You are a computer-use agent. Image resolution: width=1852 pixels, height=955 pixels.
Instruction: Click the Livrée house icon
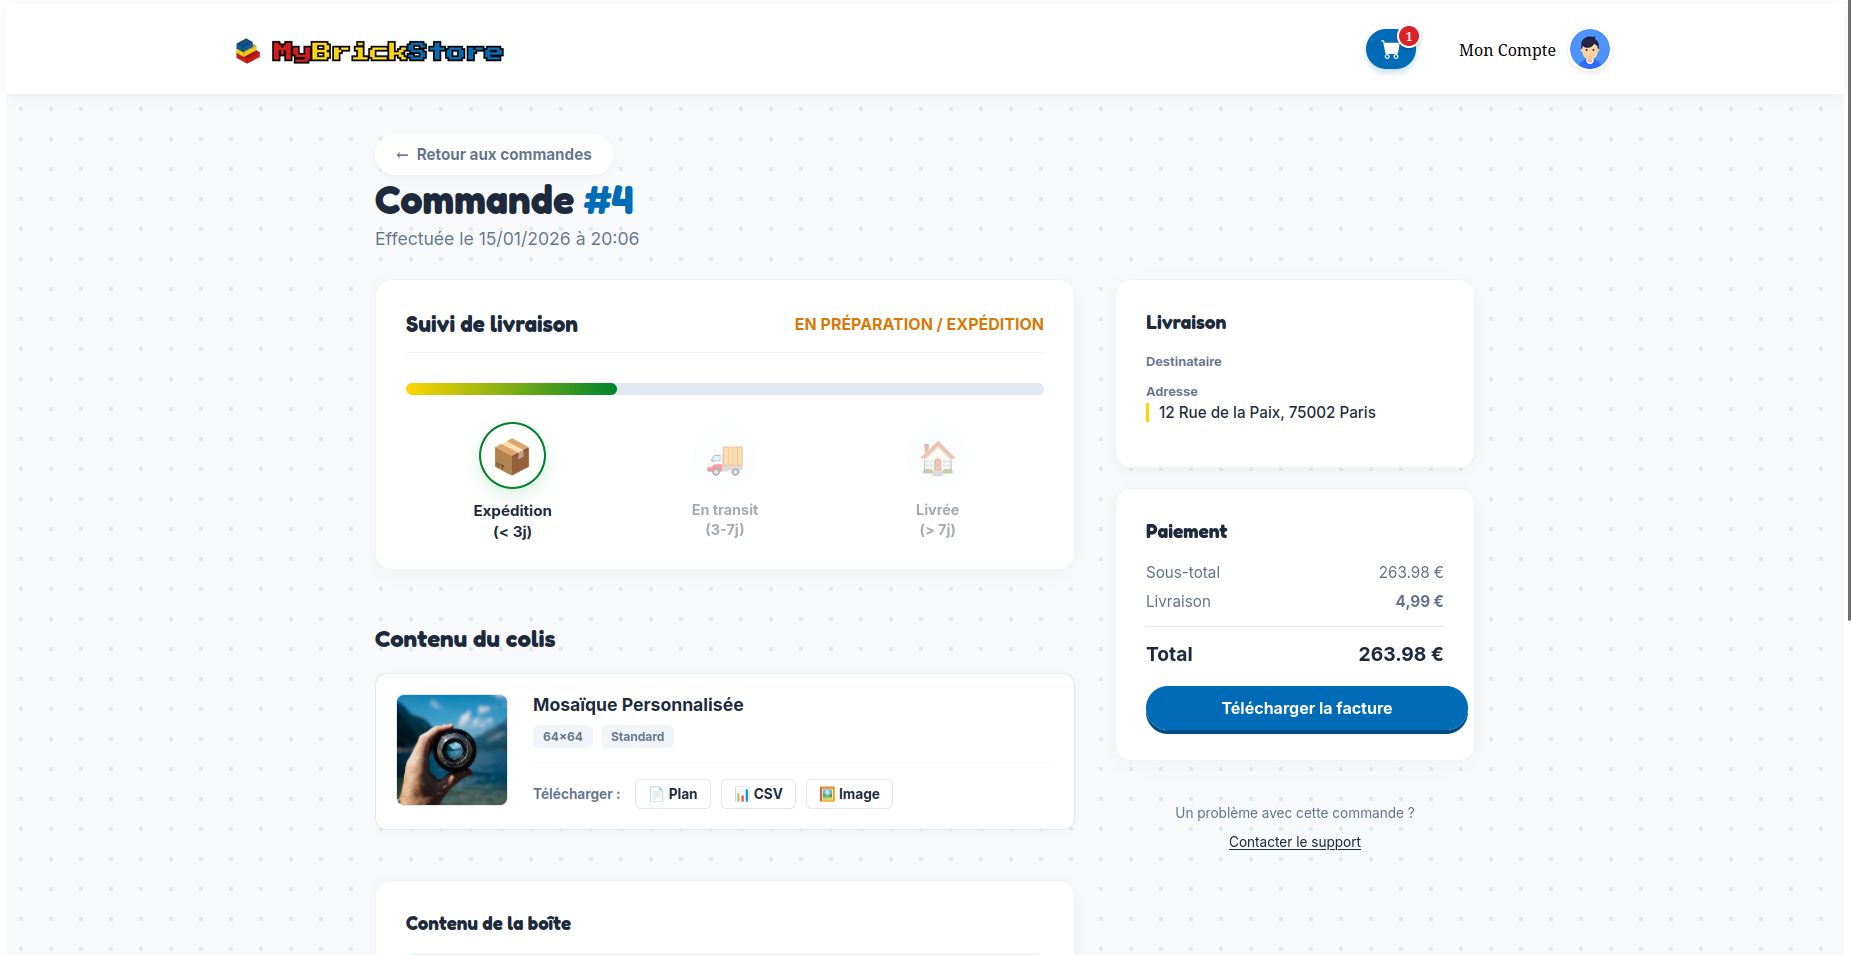937,459
